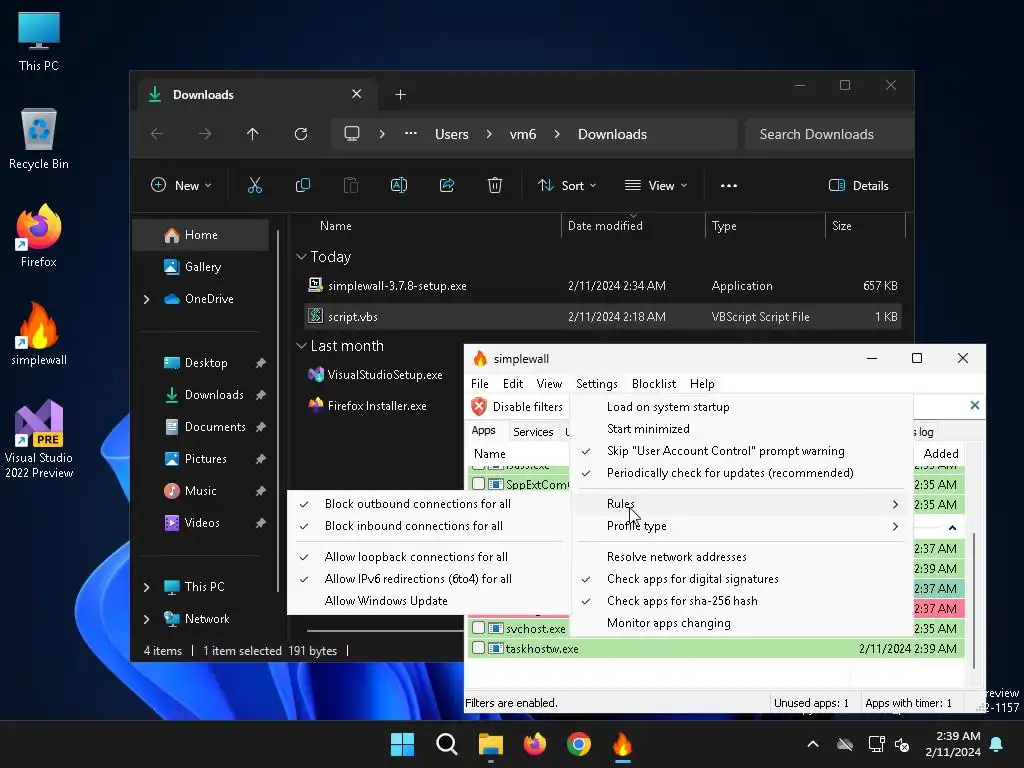Open Recycle Bin on desktop
This screenshot has width=1024, height=768.
(x=39, y=138)
